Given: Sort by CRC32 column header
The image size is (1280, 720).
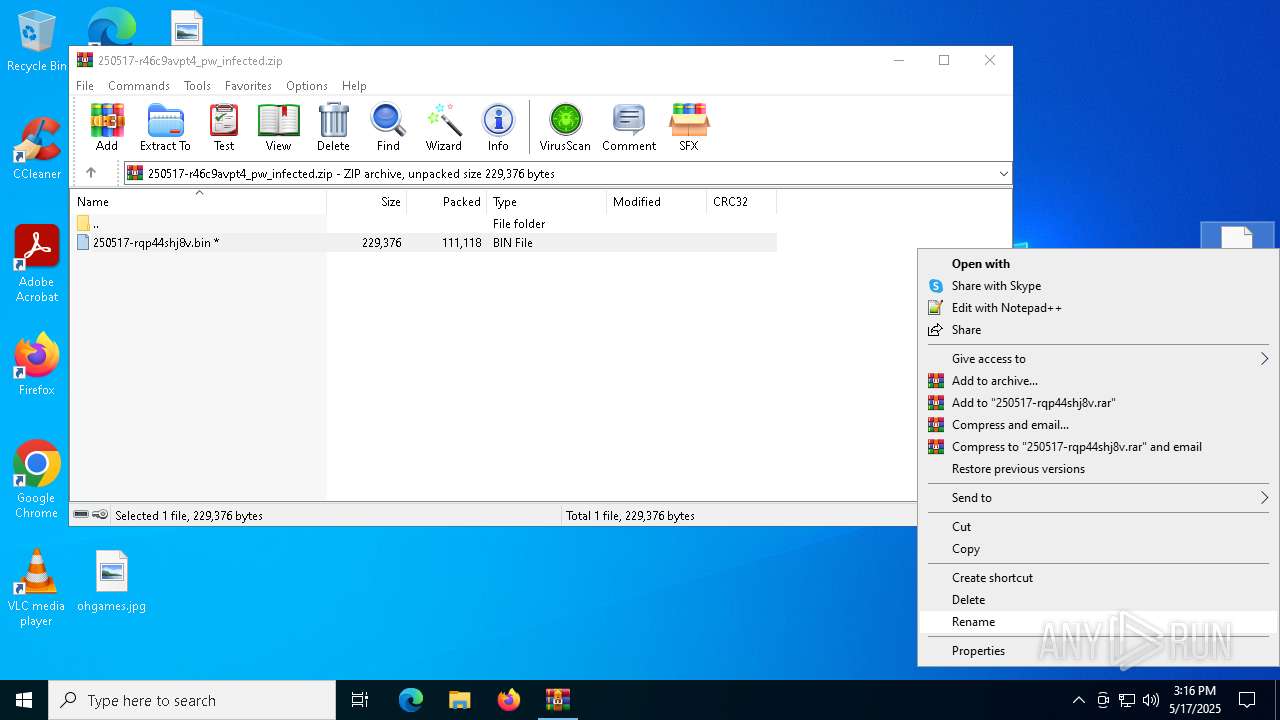Looking at the screenshot, I should [741, 202].
